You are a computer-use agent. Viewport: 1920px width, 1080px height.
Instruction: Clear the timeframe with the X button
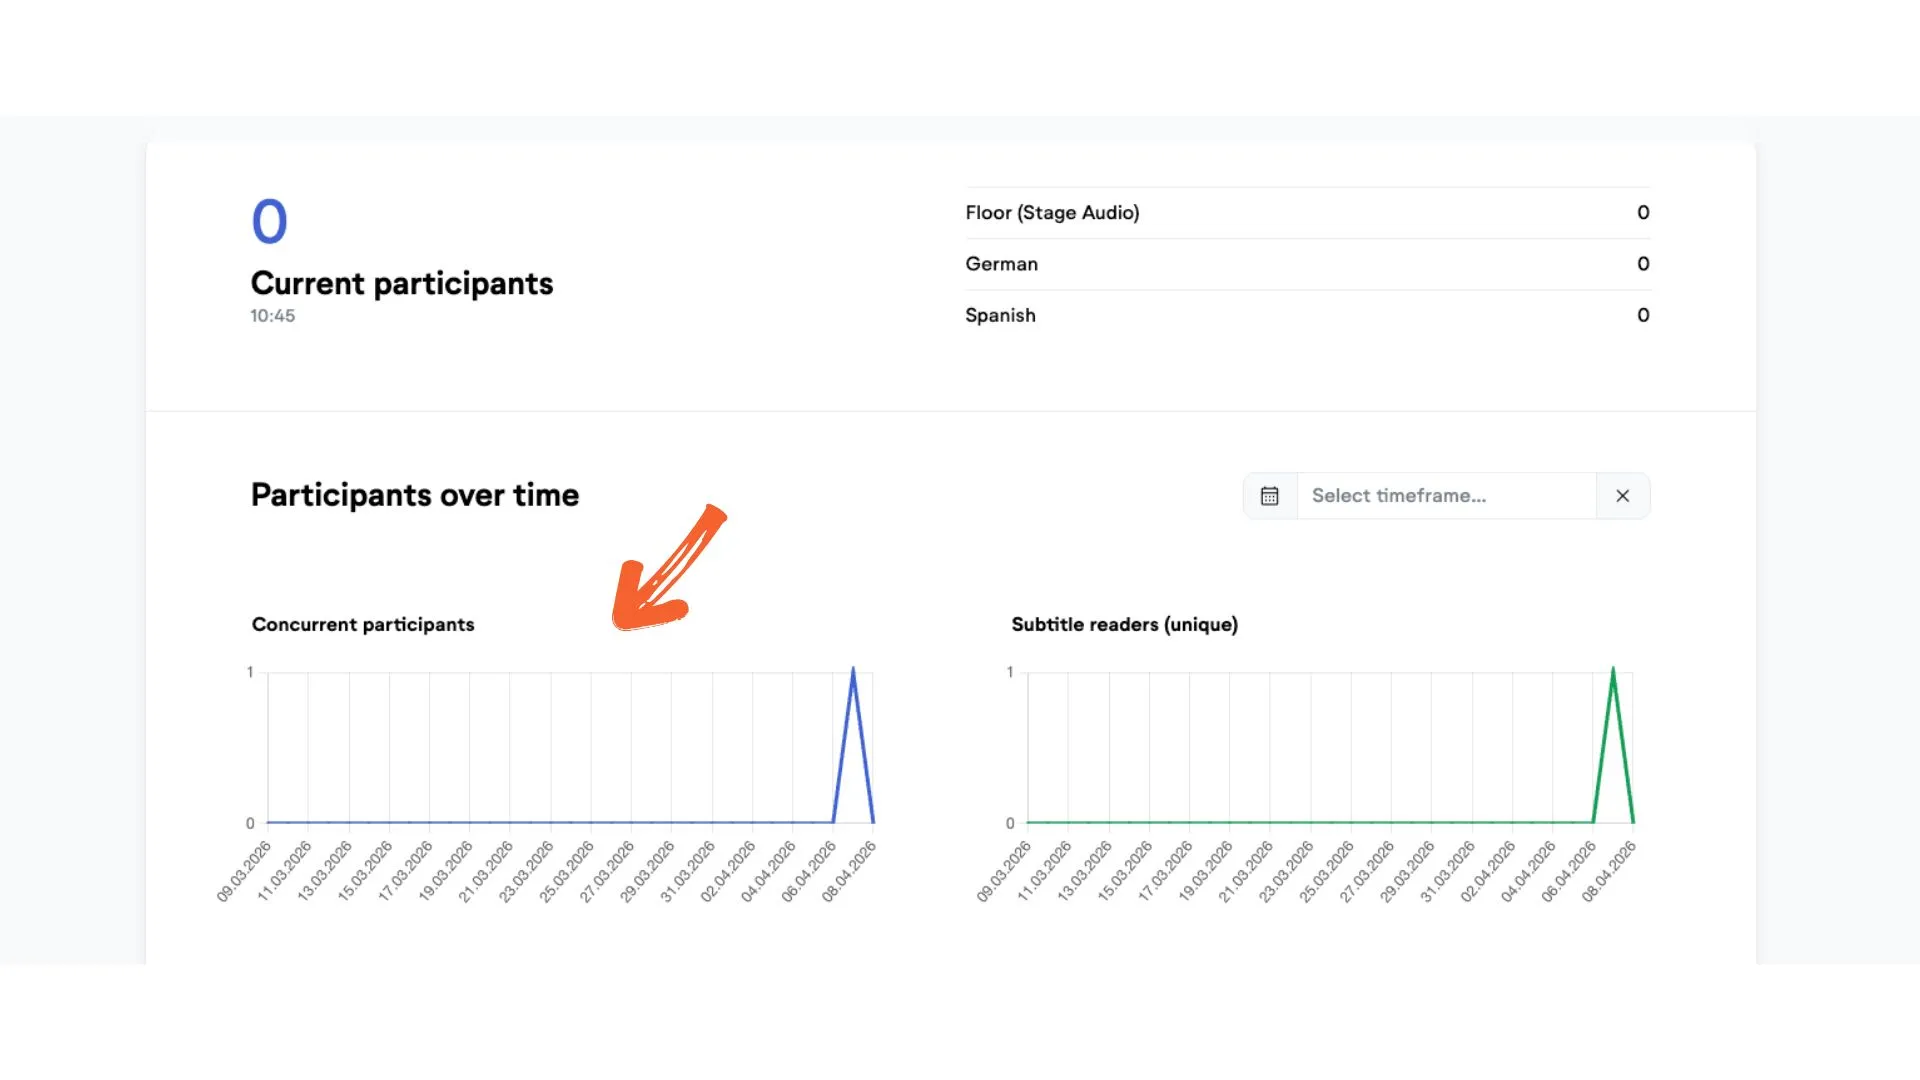tap(1622, 496)
